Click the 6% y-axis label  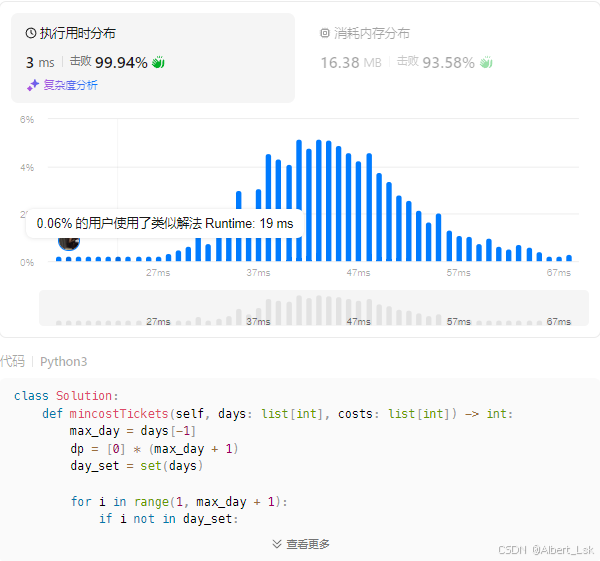coord(27,119)
